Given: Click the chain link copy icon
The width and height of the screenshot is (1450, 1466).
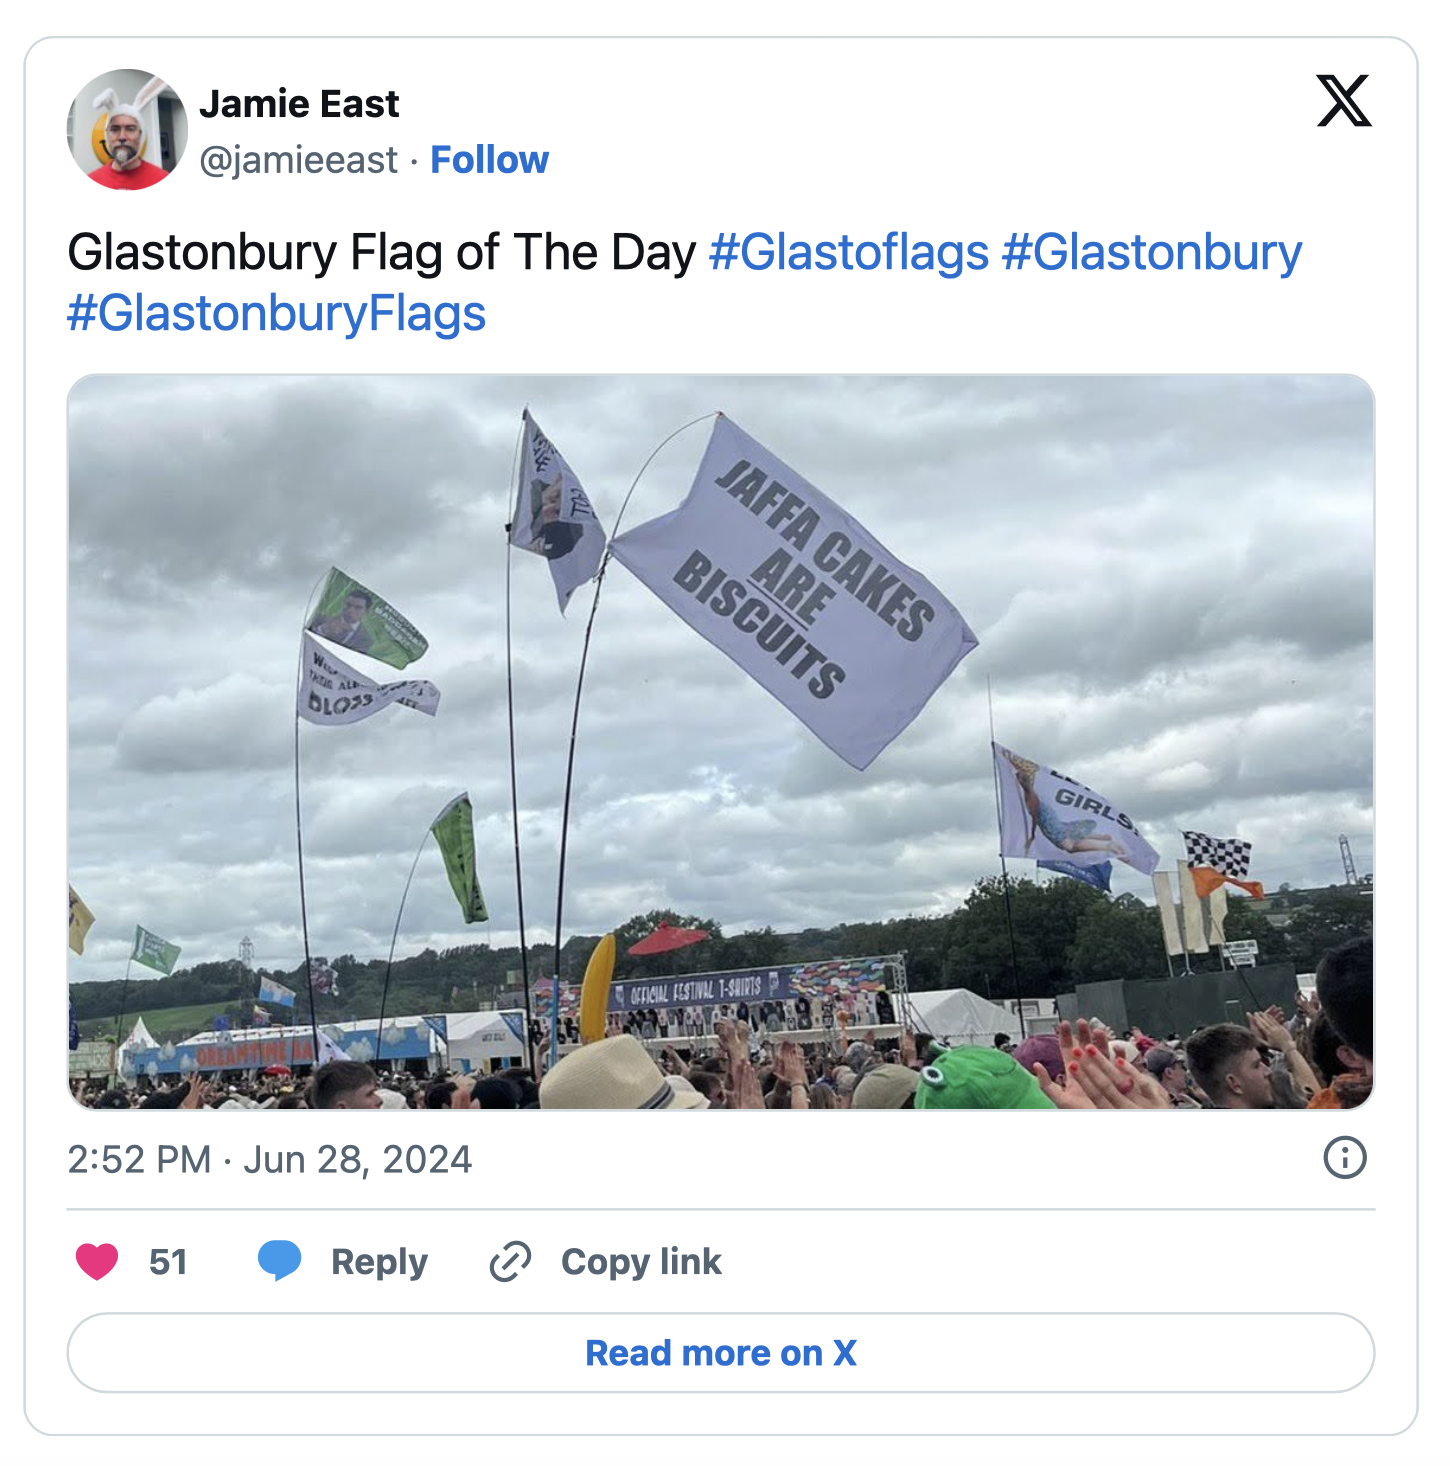Looking at the screenshot, I should point(510,1262).
